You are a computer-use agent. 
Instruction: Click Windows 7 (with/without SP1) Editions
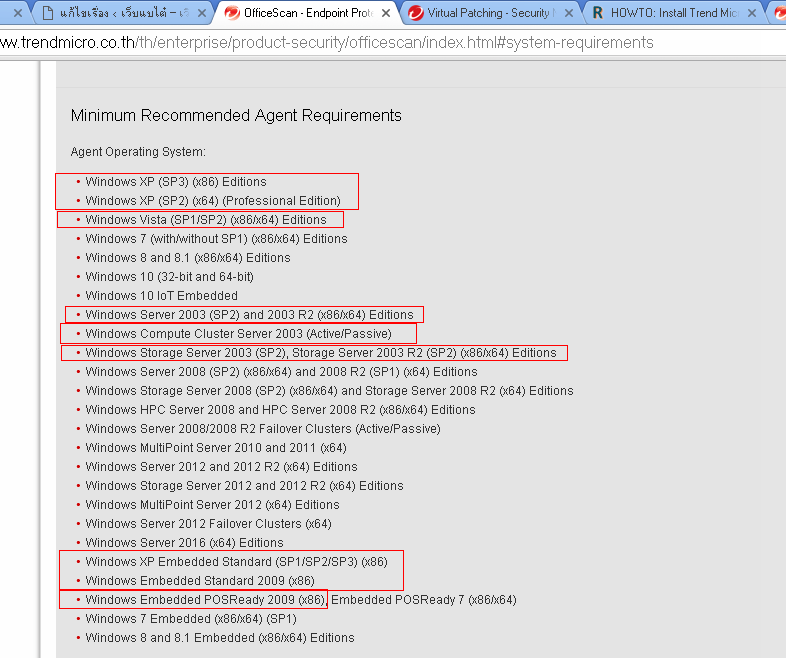tap(217, 239)
